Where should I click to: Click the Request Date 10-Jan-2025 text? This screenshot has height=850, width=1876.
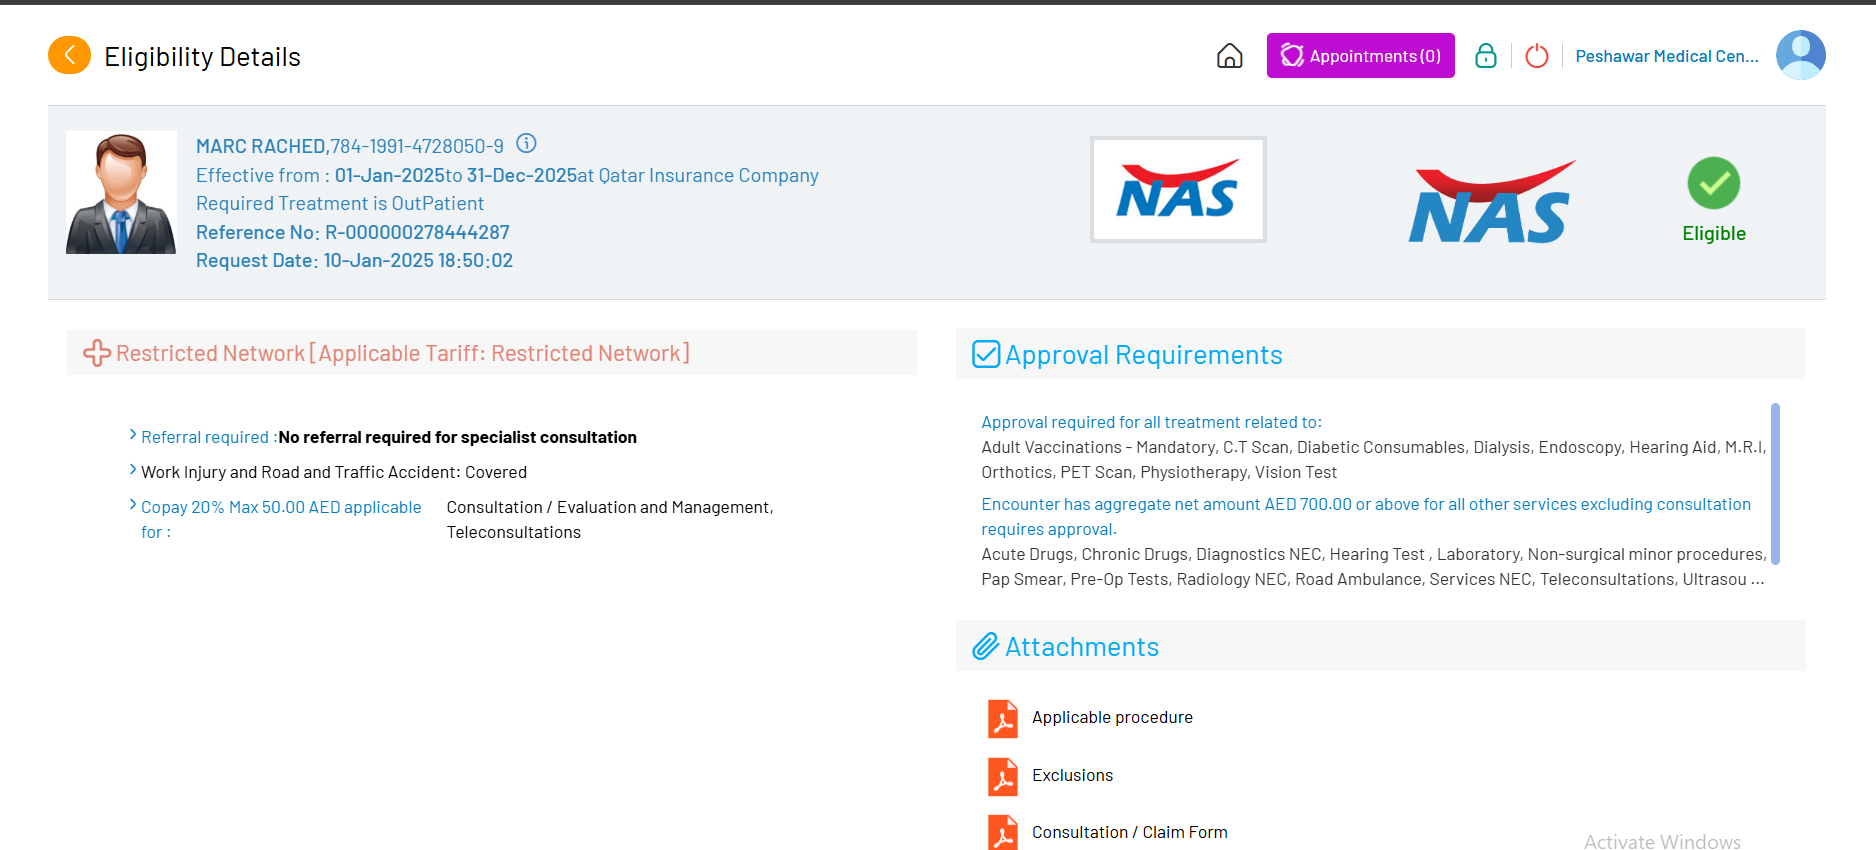point(354,261)
